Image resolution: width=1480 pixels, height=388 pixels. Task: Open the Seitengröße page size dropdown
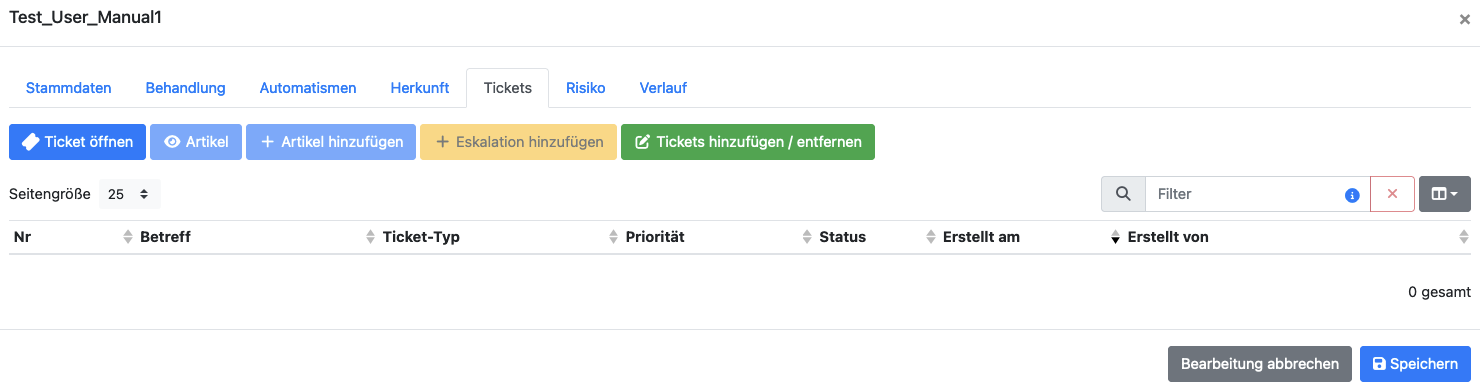(129, 194)
